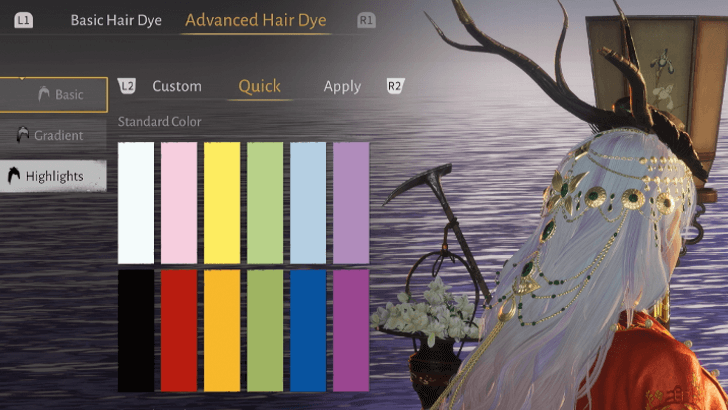Click the L2 trigger icon
This screenshot has width=728, height=410.
[x=127, y=87]
